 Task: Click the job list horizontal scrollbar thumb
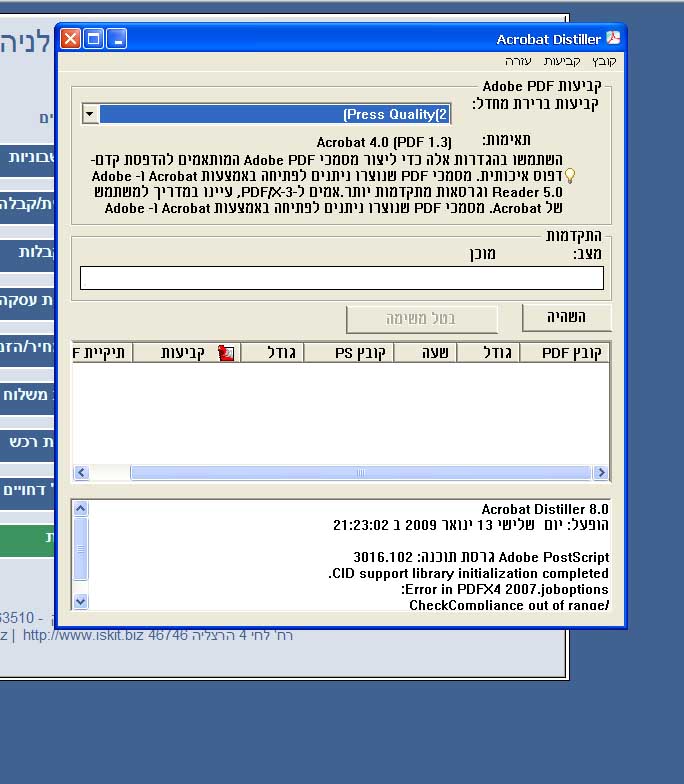(x=360, y=472)
